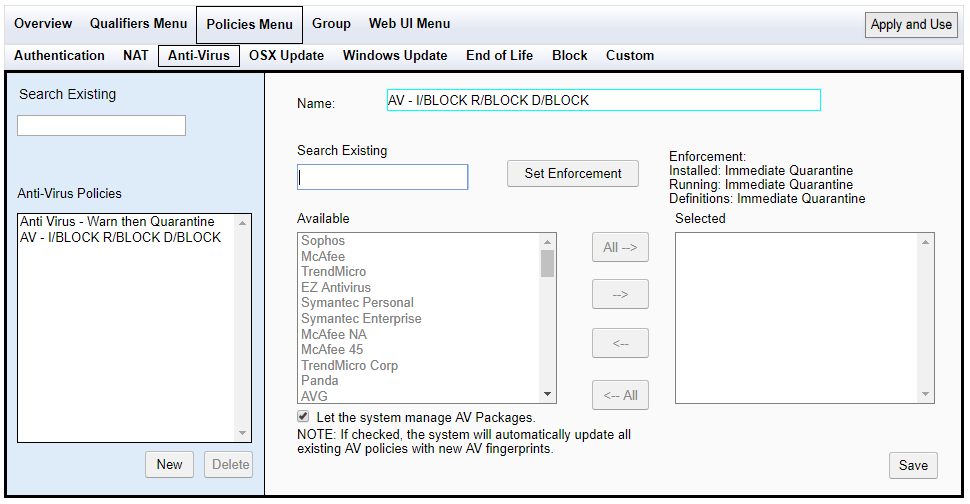Click the Selected list scroll down arrow

pyautogui.click(x=925, y=394)
